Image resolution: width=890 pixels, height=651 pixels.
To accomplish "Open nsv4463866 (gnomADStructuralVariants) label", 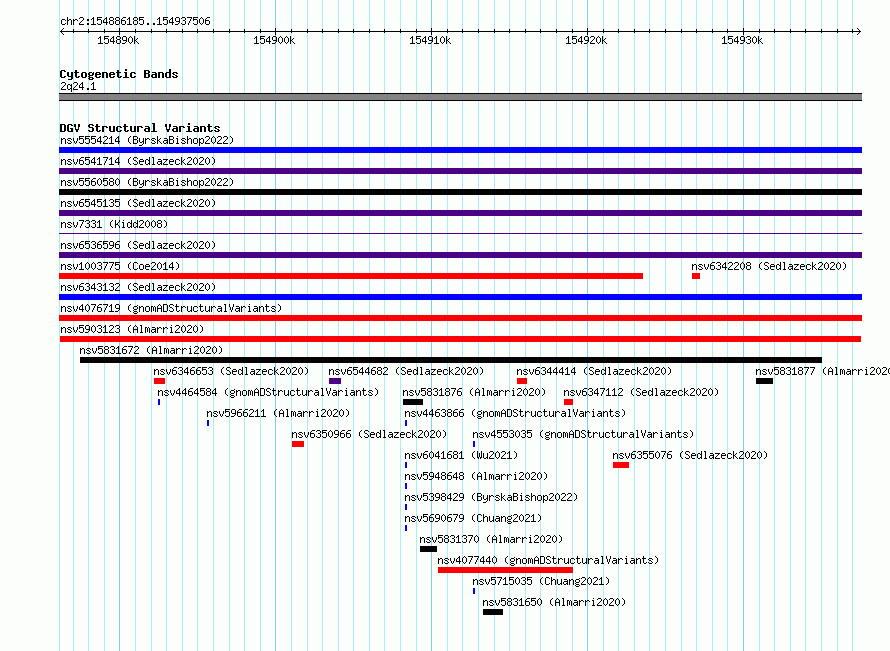I will point(515,413).
